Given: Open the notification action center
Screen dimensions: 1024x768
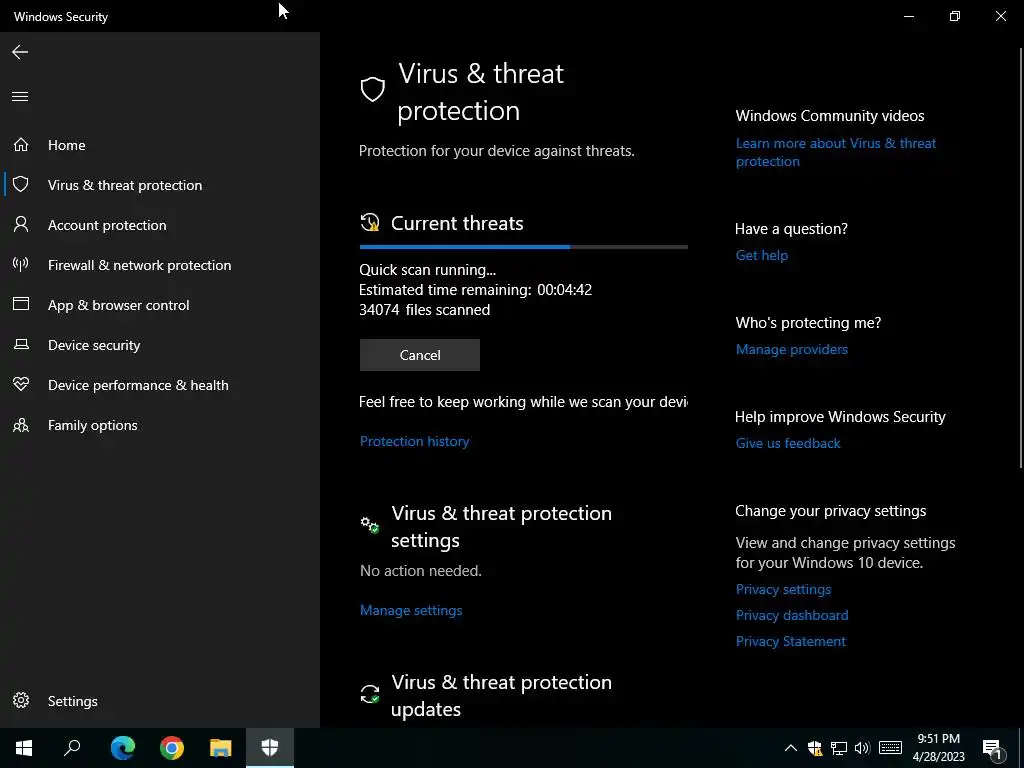Looking at the screenshot, I should (992, 748).
